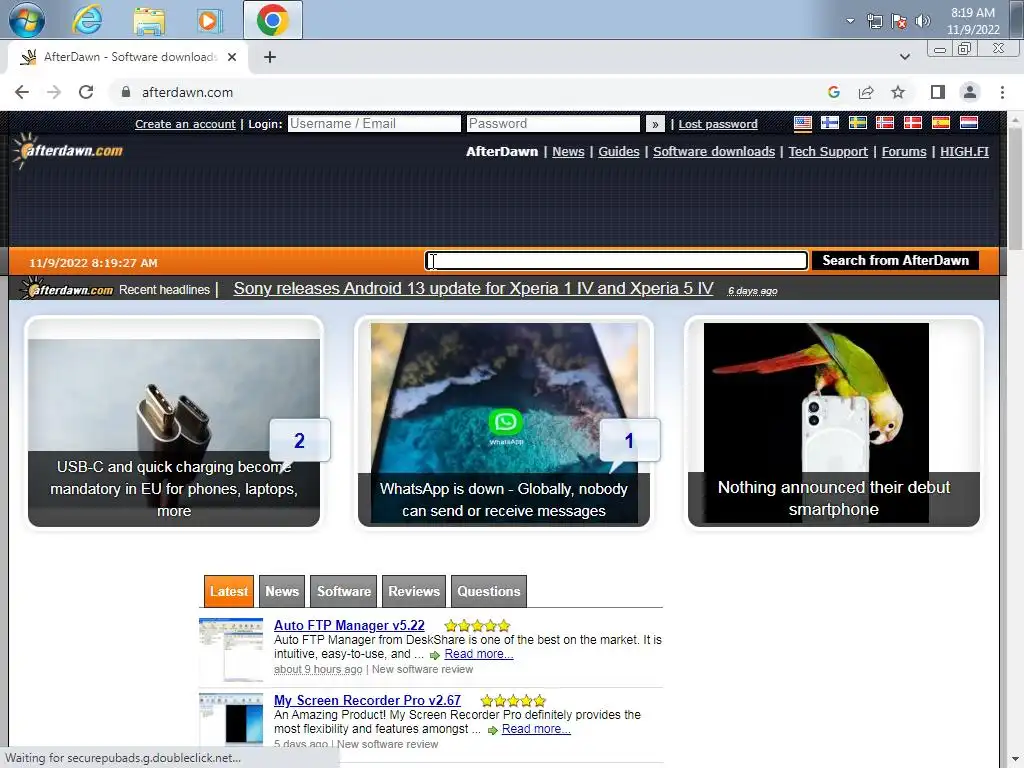Screen dimensions: 1024x768
Task: Switch to the Questions tab
Action: click(x=488, y=591)
